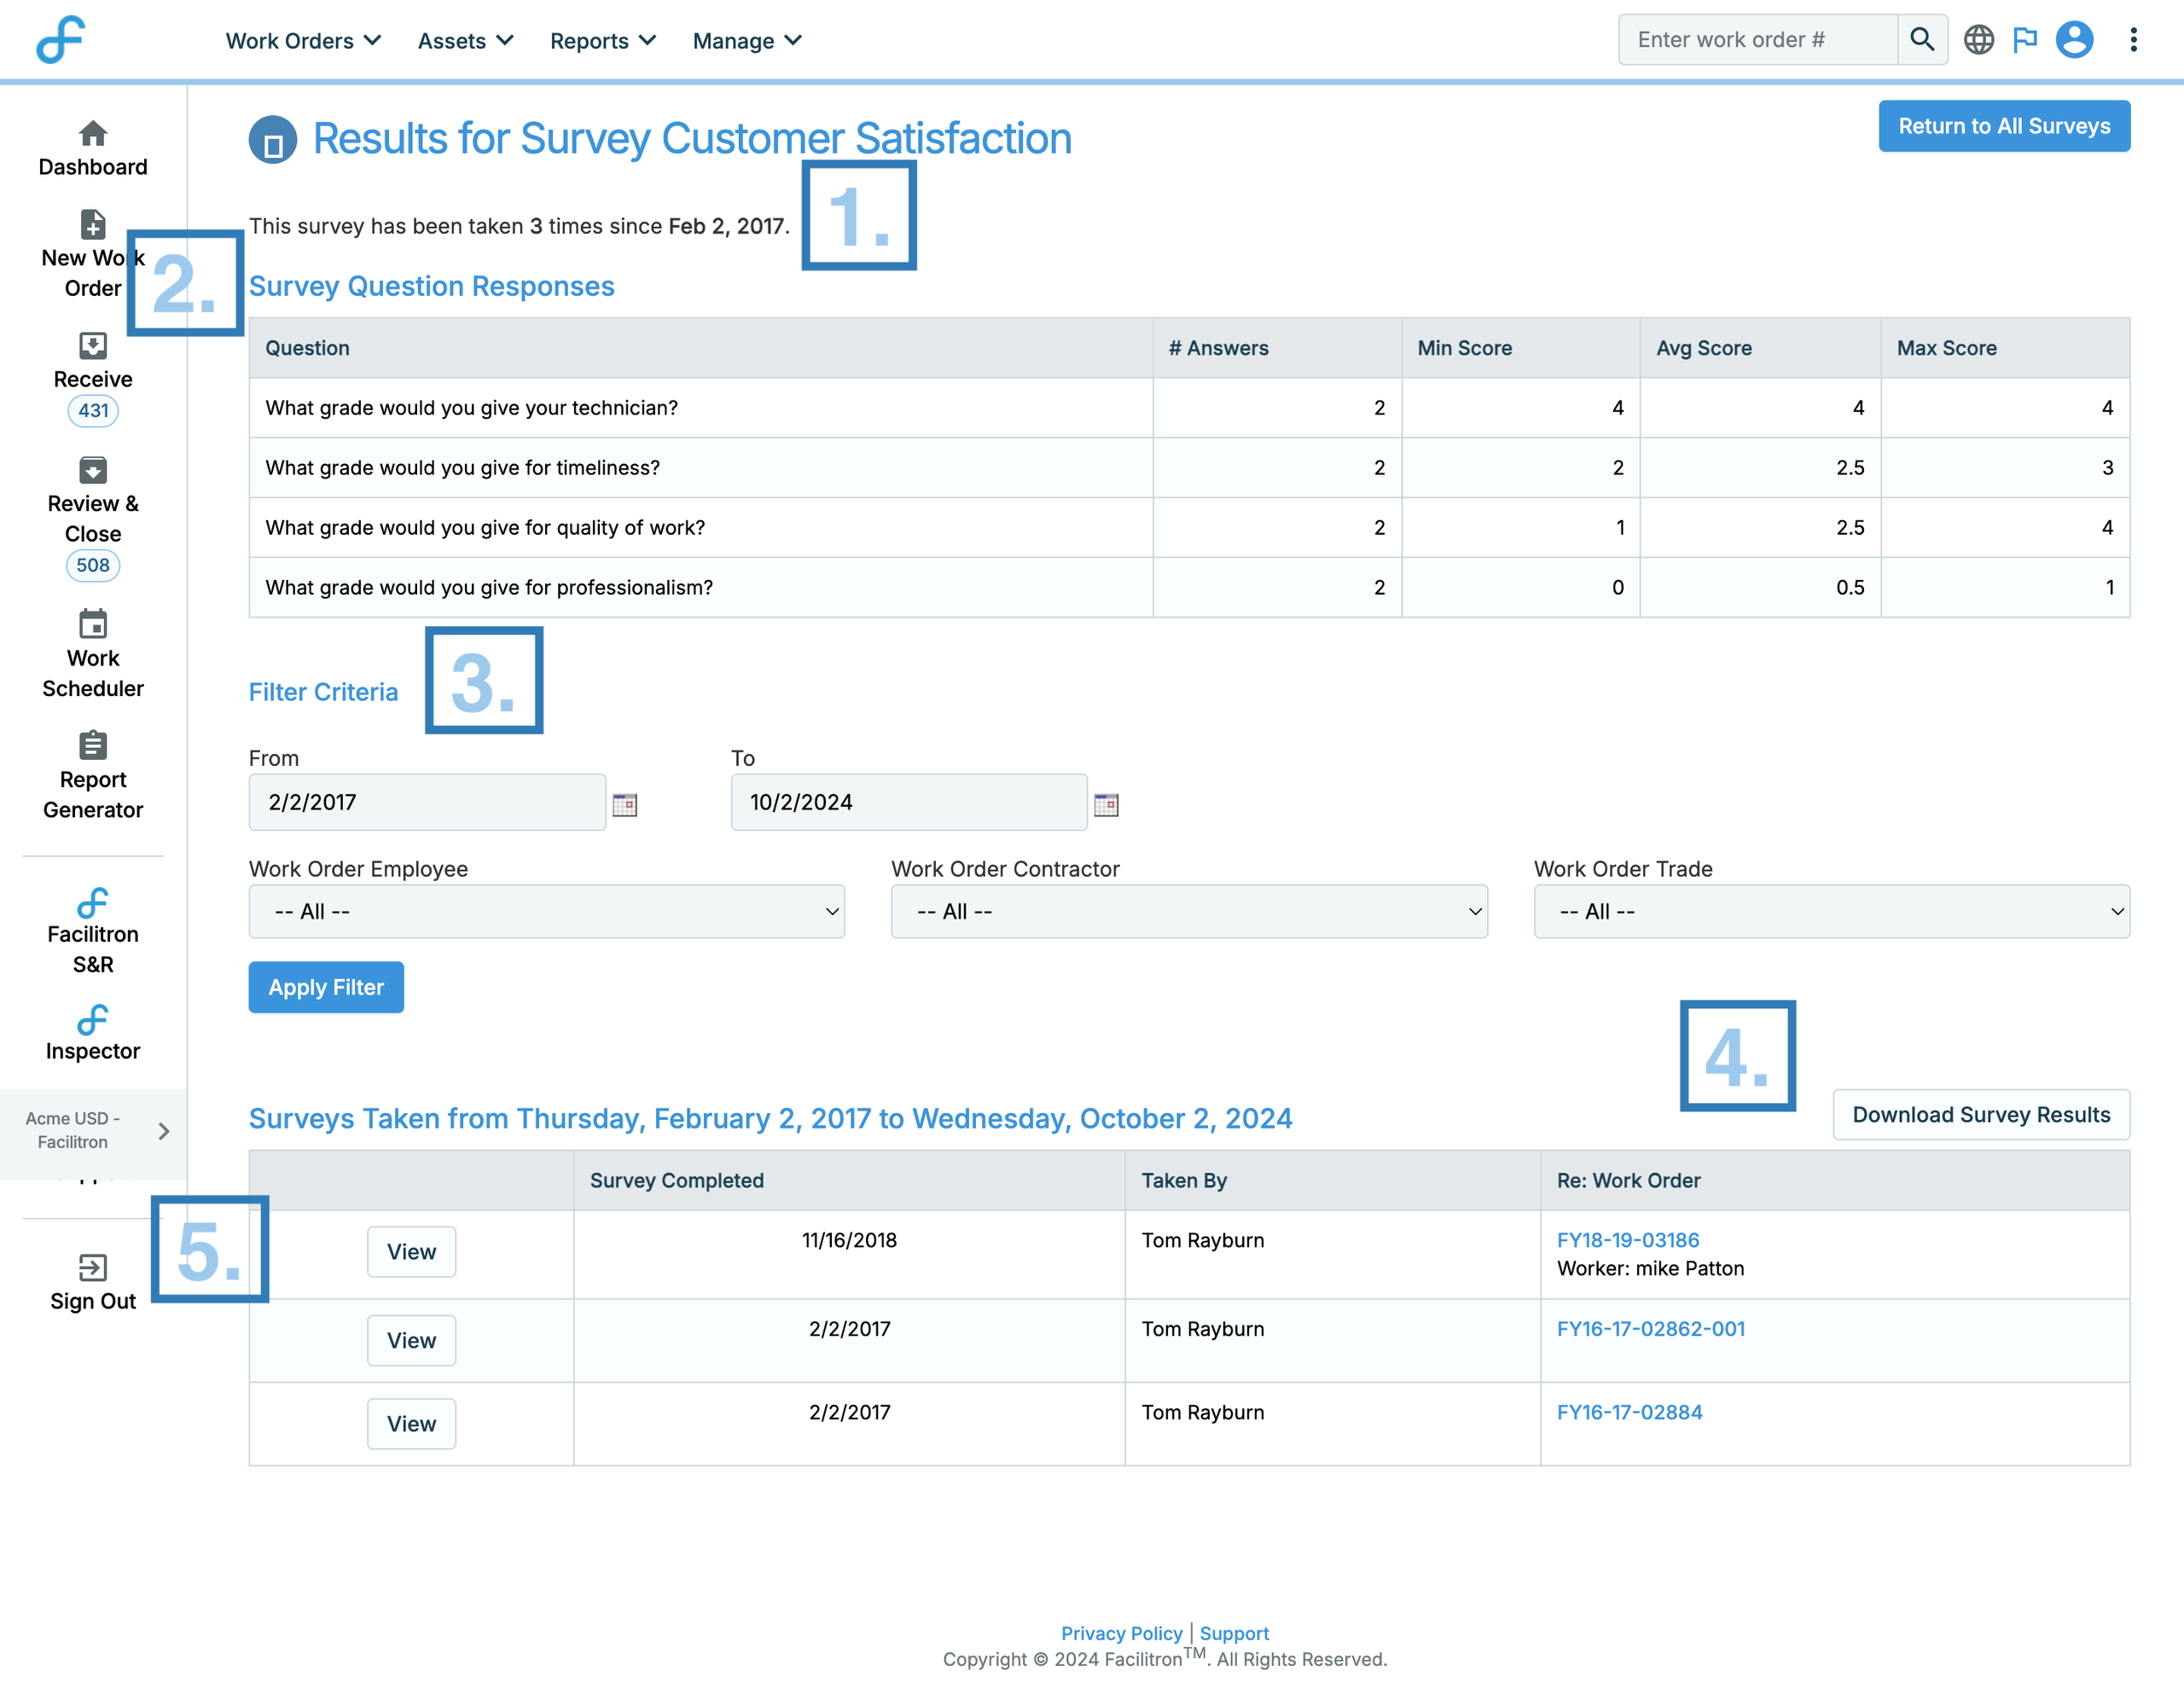Click Download Survey Results button

click(1980, 1114)
